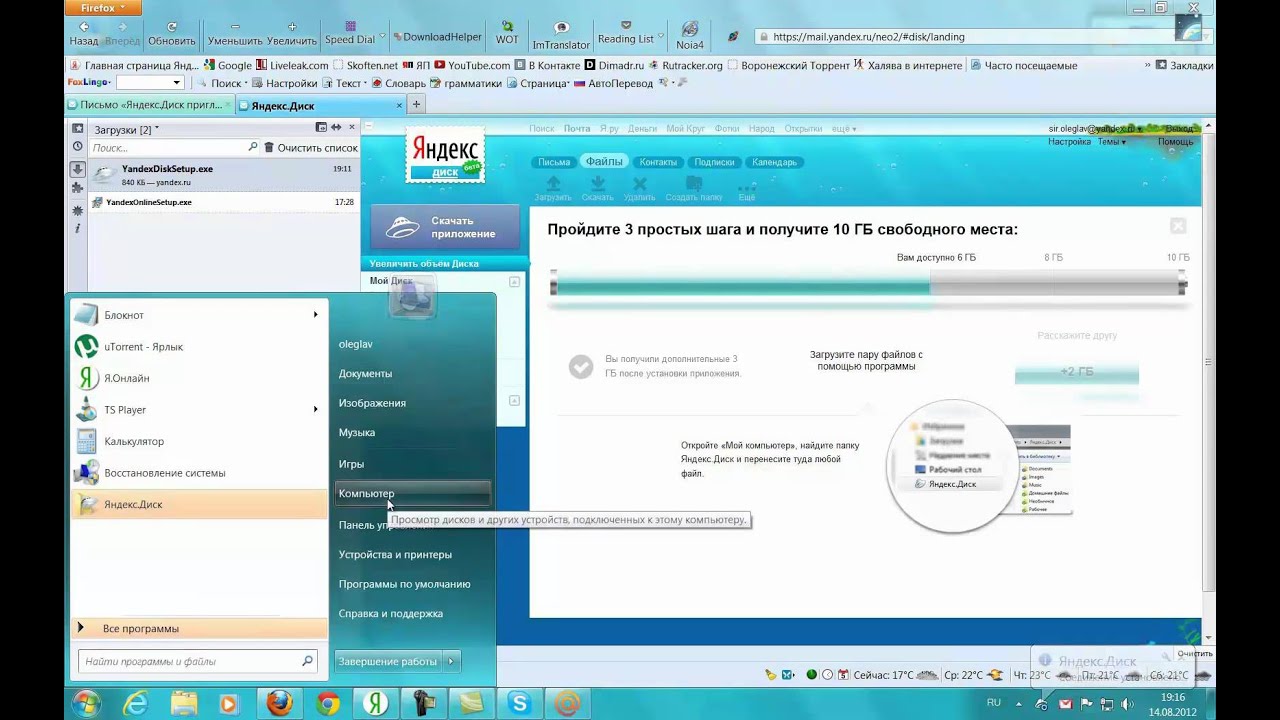1280x720 pixels.
Task: Open the Rutracker.org bookmark
Action: point(684,65)
